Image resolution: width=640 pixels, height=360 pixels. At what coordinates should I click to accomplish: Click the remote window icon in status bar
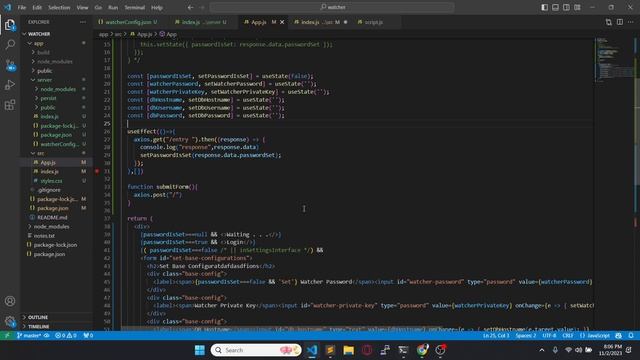point(7,336)
